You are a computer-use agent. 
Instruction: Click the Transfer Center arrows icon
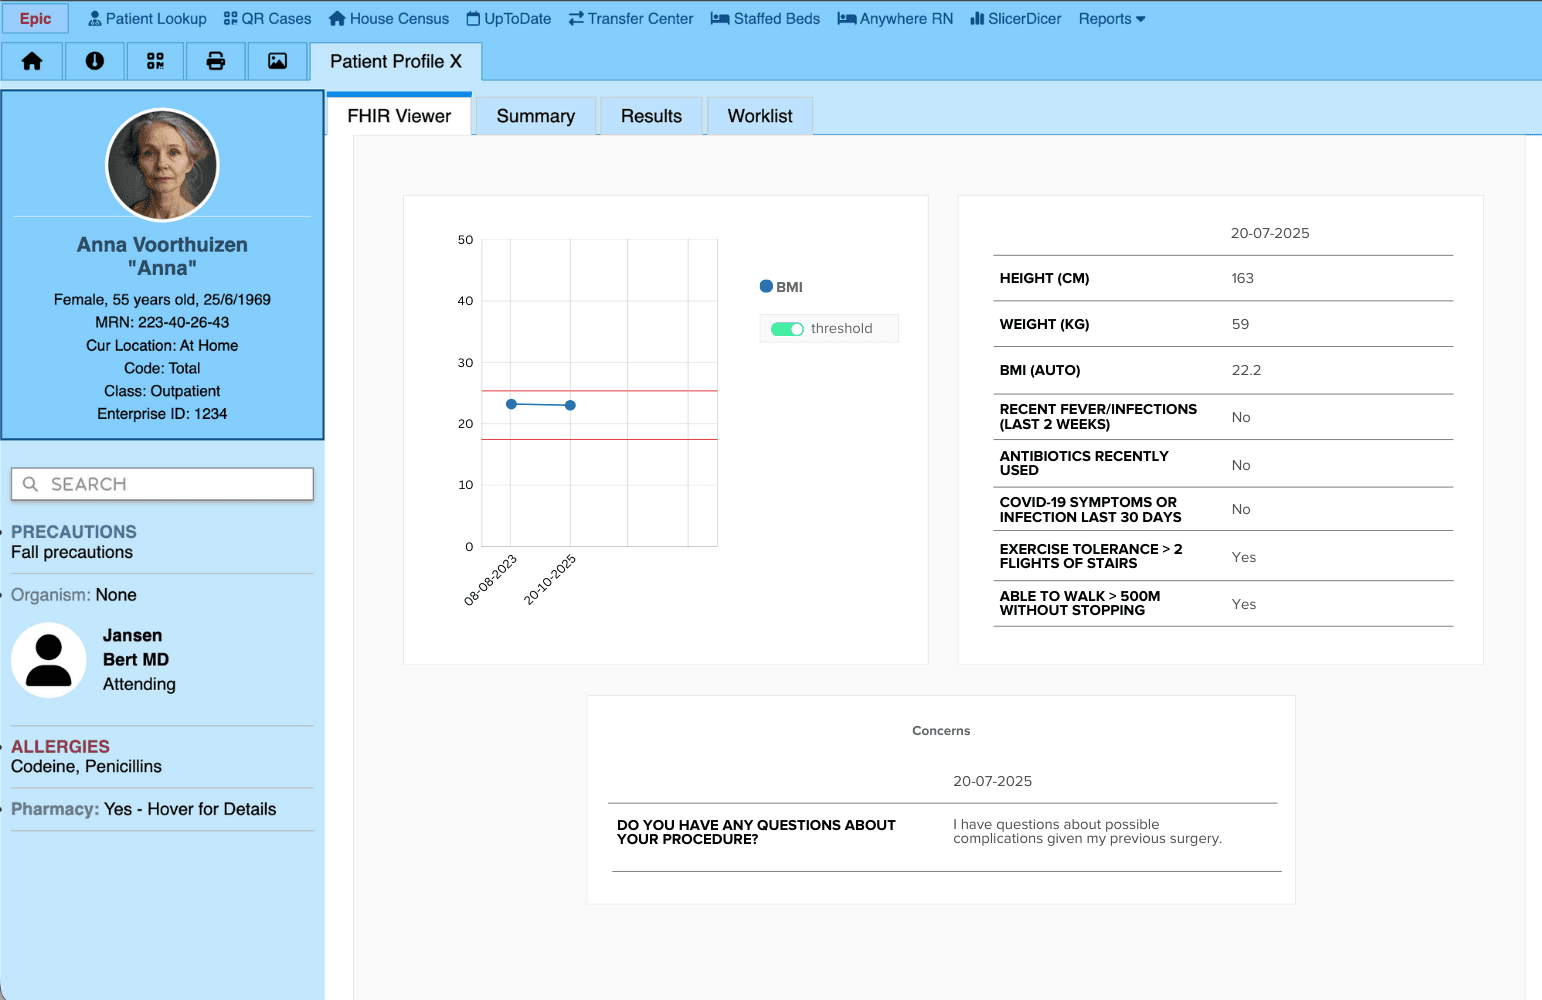coord(578,18)
